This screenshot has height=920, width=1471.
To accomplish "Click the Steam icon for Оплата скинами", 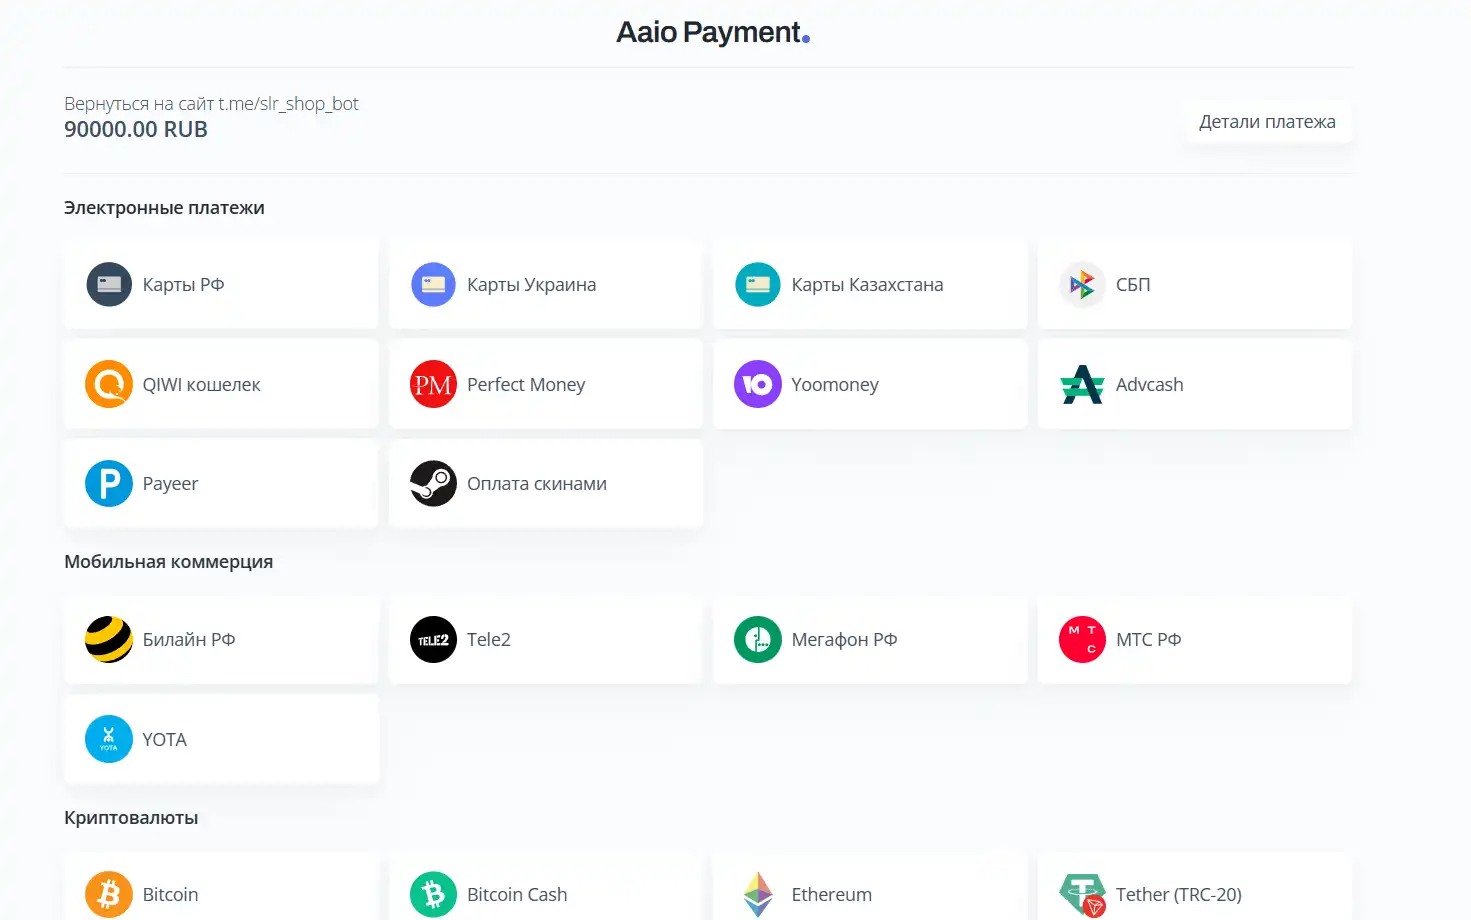I will (433, 483).
